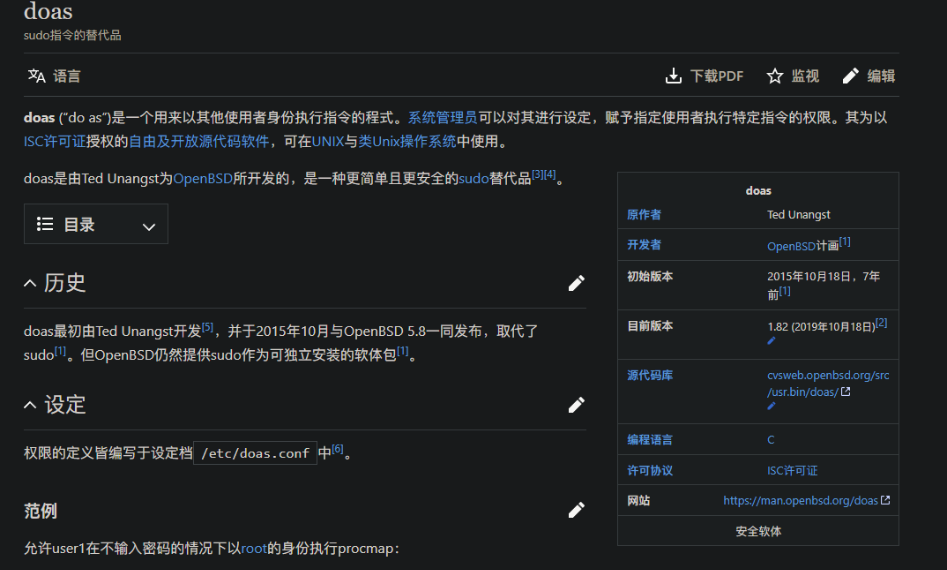Screen dimensions: 947x570
Task: Click external link icon after usr.bin/doas/
Action: [x=846, y=391]
